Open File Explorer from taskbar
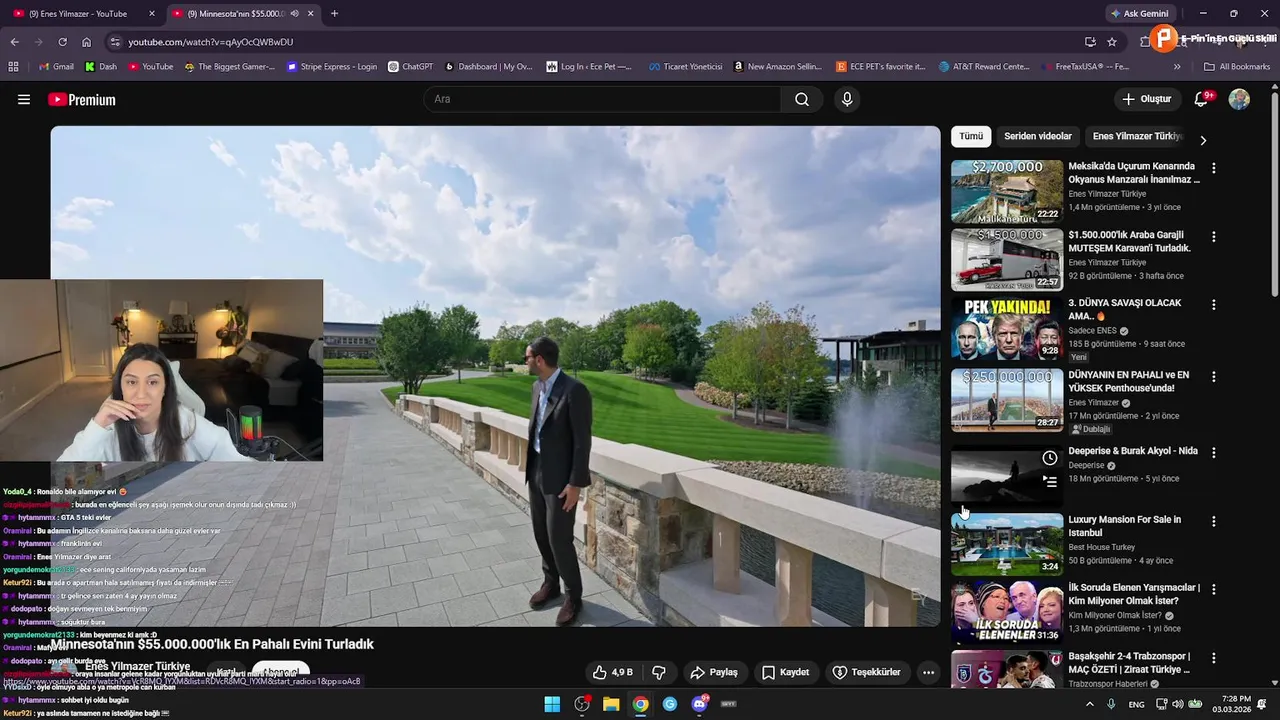1280x720 pixels. point(611,704)
